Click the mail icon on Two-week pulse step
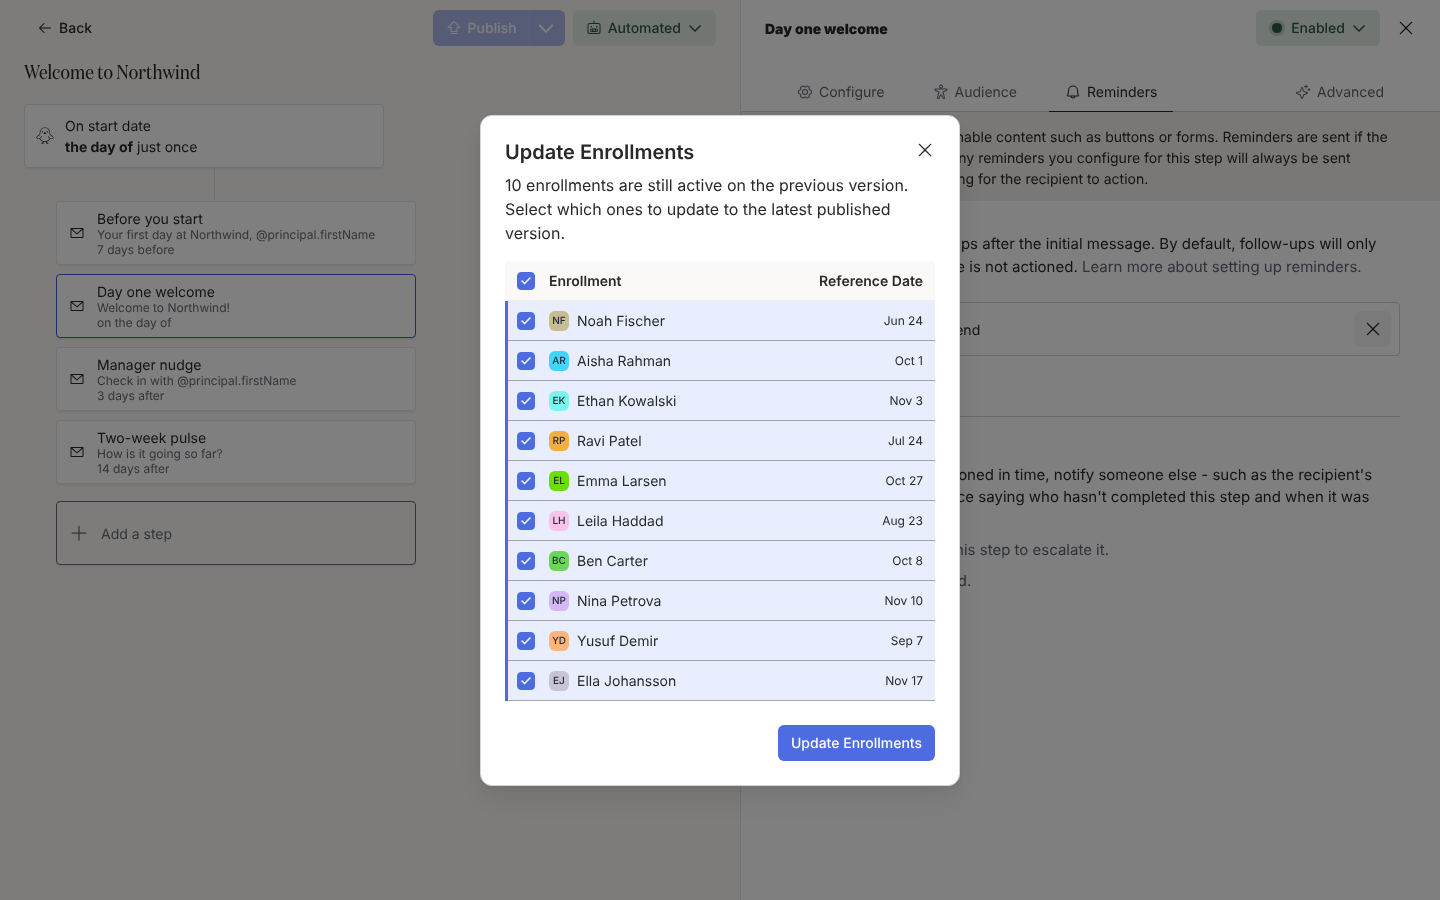 [x=77, y=452]
